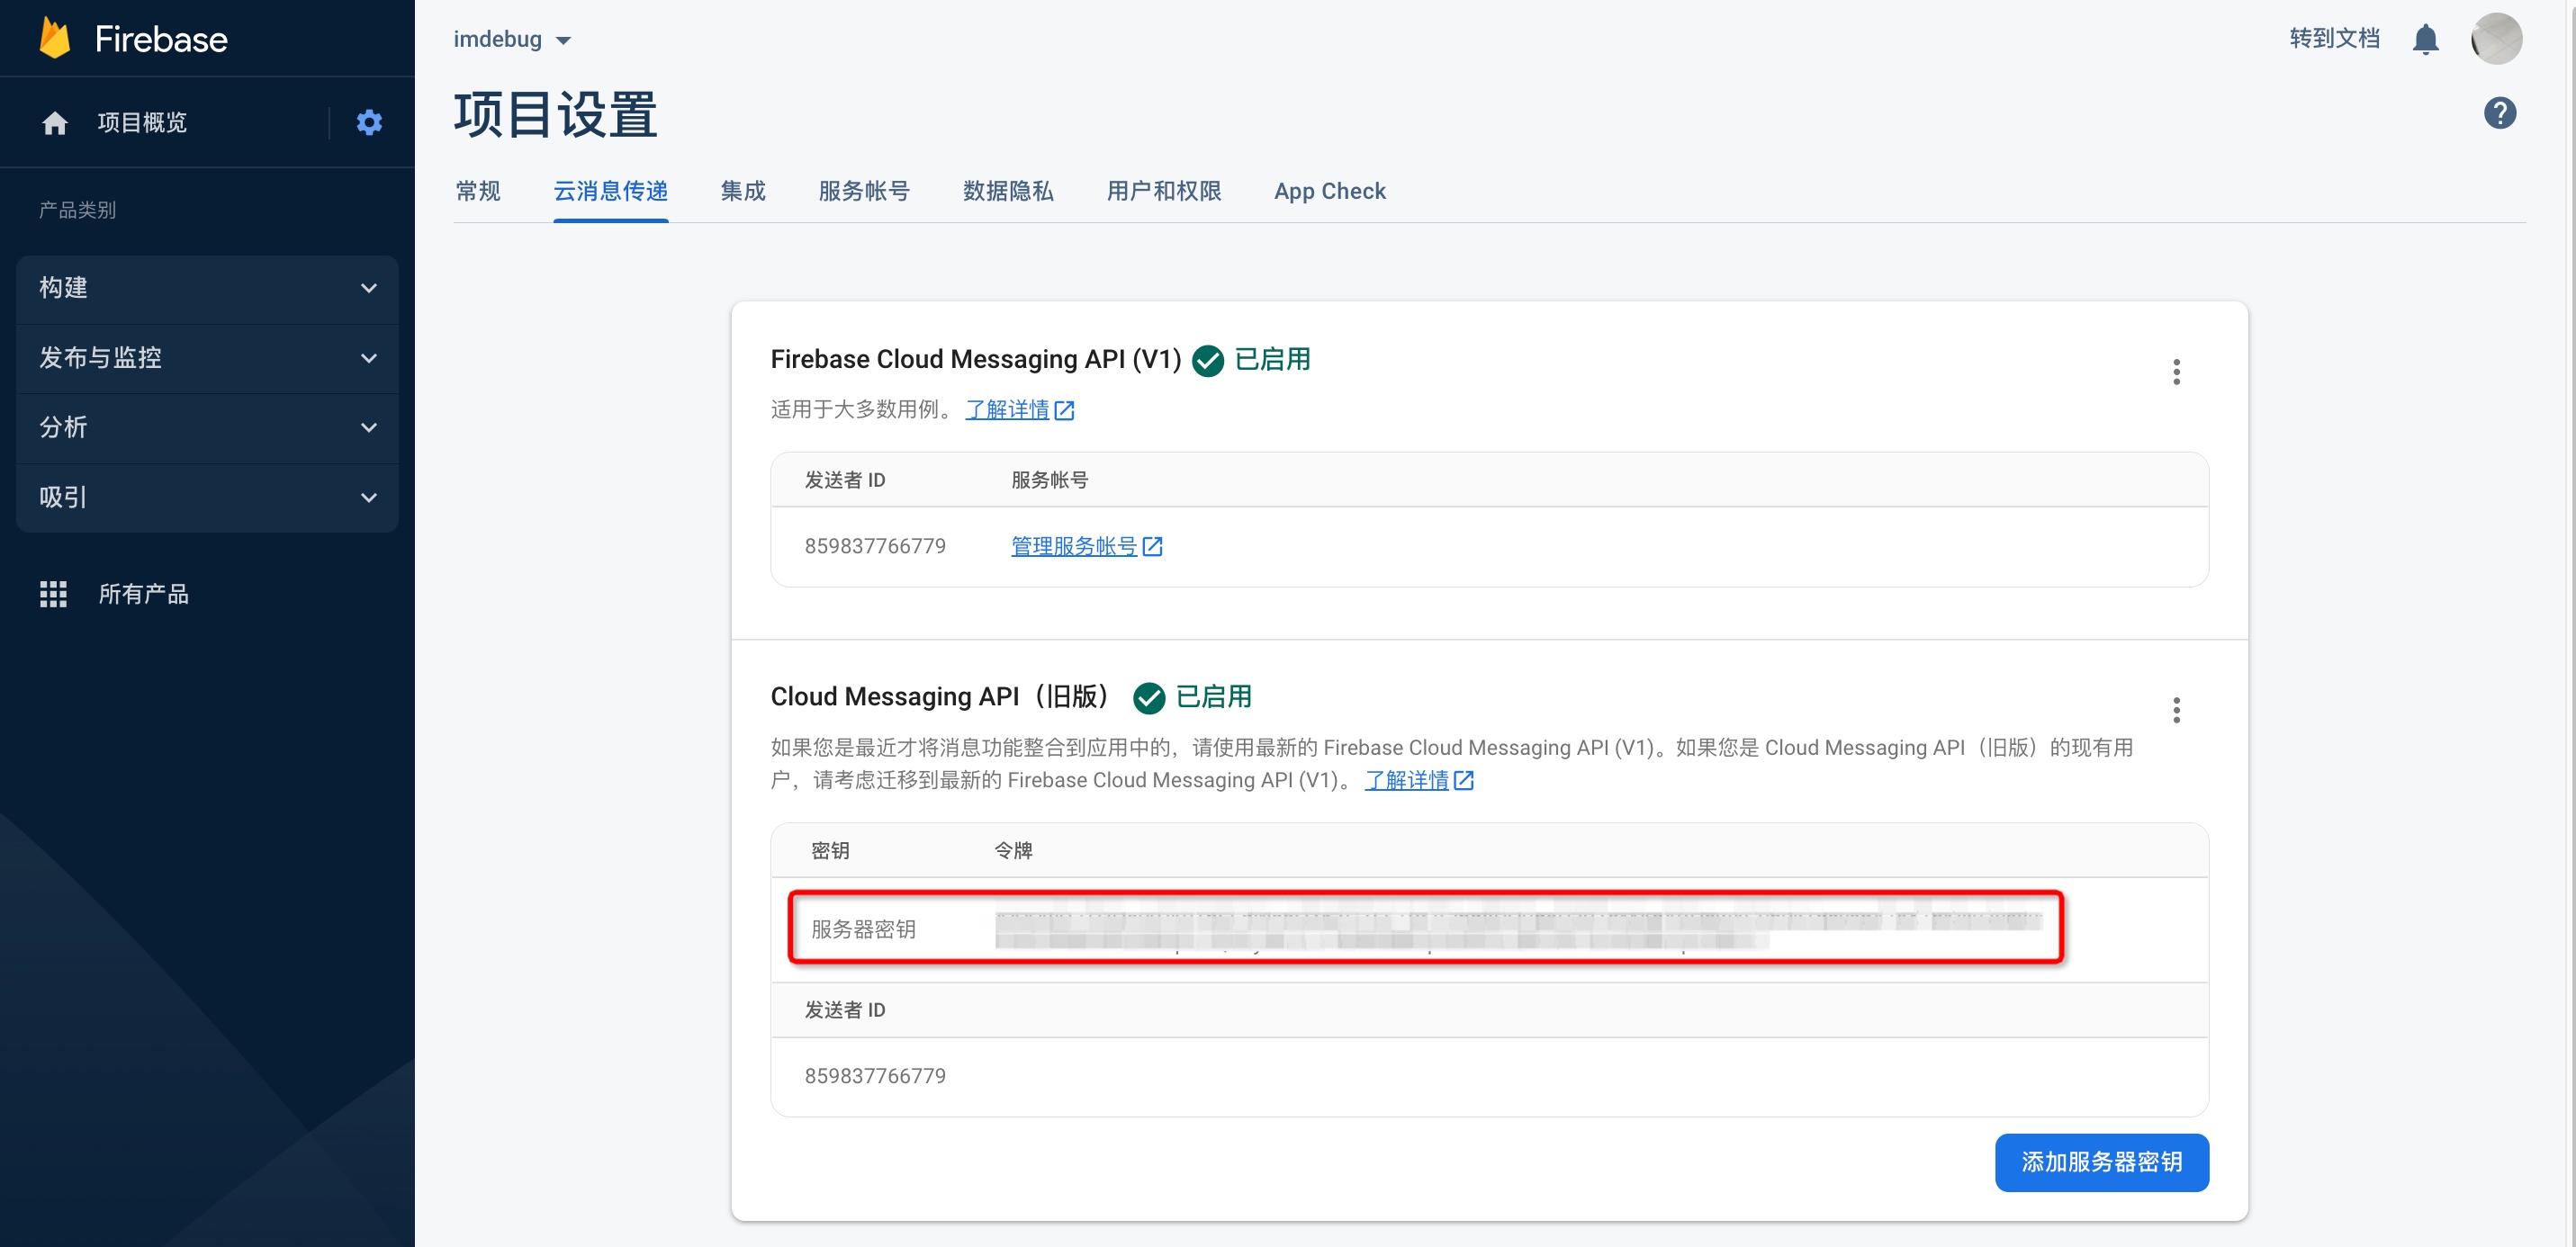Screen dimensions: 2576x1247
Task: Click the Firebase flame logo
Action: pyautogui.click(x=55, y=38)
